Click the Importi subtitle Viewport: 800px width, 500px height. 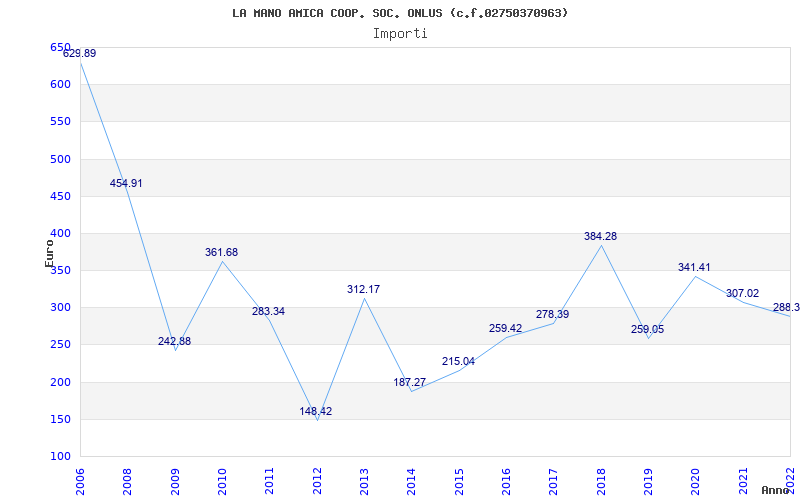pos(400,34)
